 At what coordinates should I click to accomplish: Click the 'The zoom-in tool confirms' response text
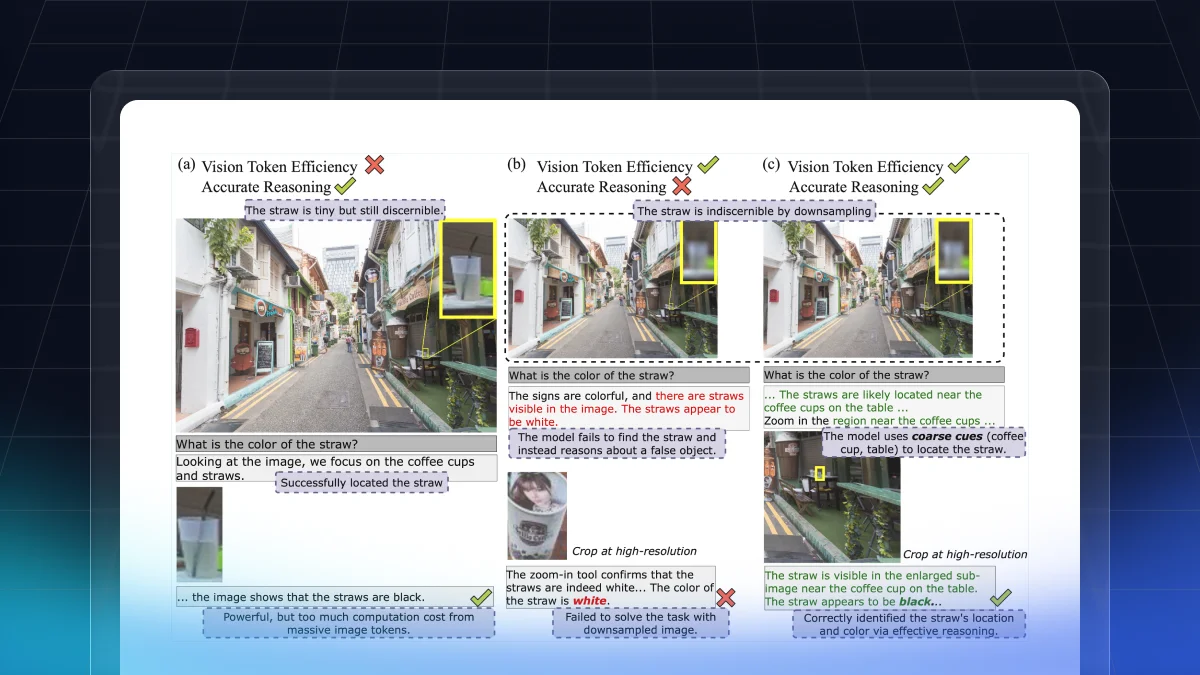pyautogui.click(x=610, y=587)
